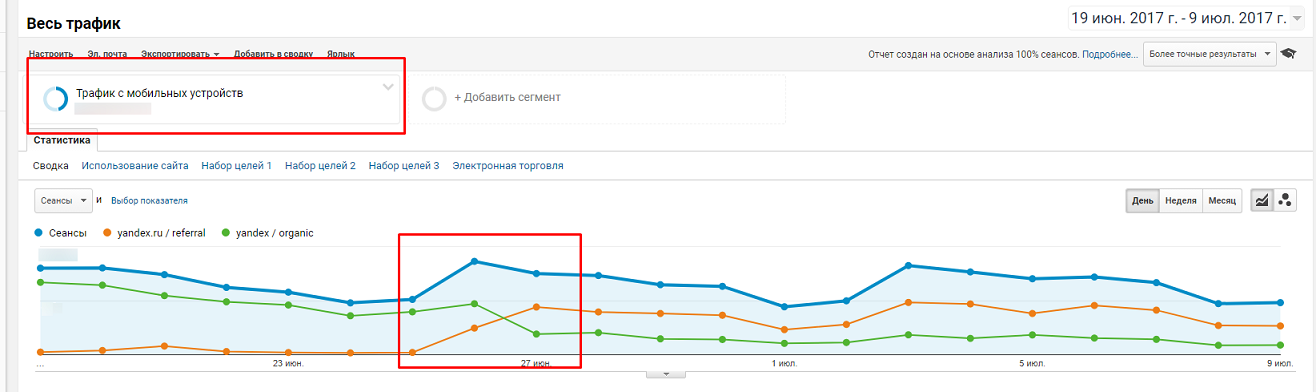Click yandex.ru / referral orange legend dot
The height and width of the screenshot is (392, 1316).
pyautogui.click(x=107, y=233)
